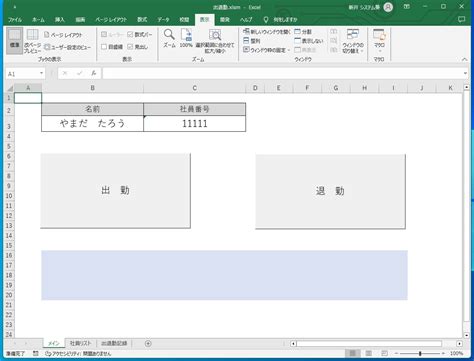Click the cancel X formula bar icon
Image resolution: width=474 pixels, height=361 pixels.
(x=65, y=73)
